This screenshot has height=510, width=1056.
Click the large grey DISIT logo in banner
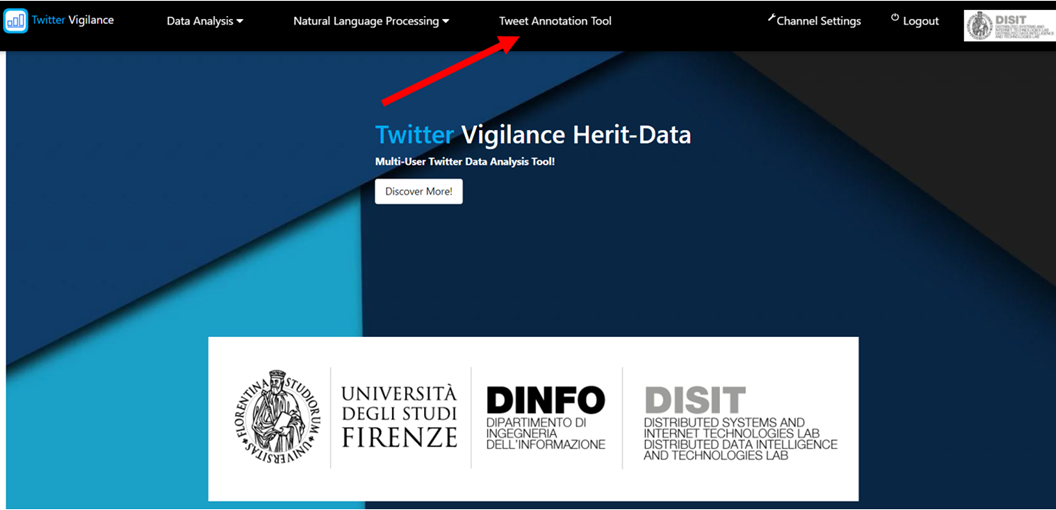(695, 400)
